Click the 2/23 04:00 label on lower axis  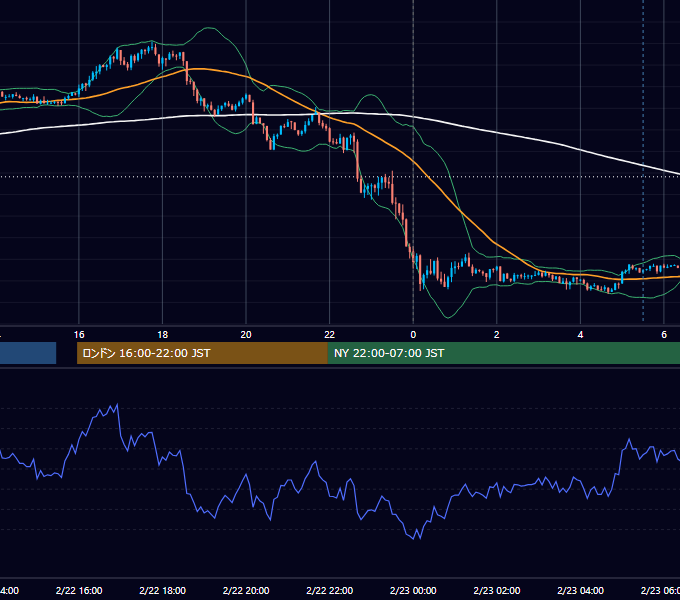(580, 590)
